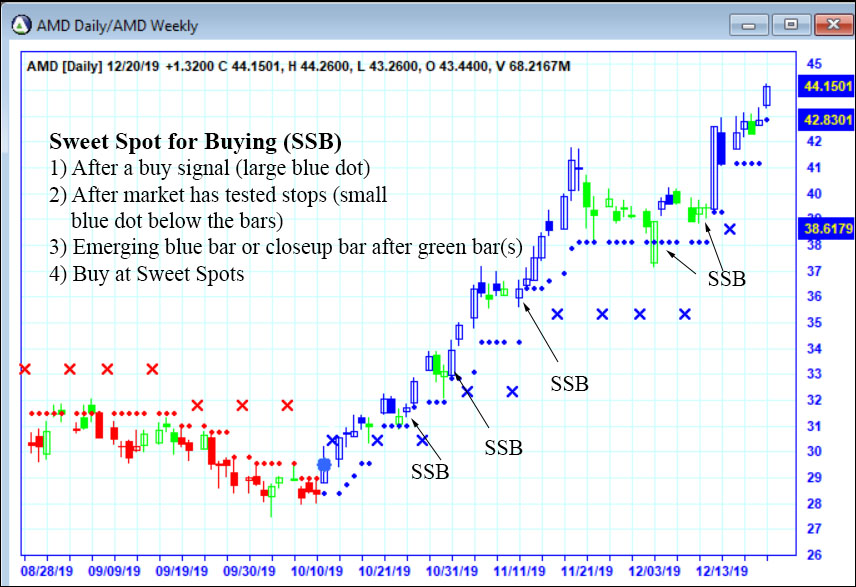Click the 42.8301 price label
This screenshot has height=587, width=856.
[x=826, y=120]
